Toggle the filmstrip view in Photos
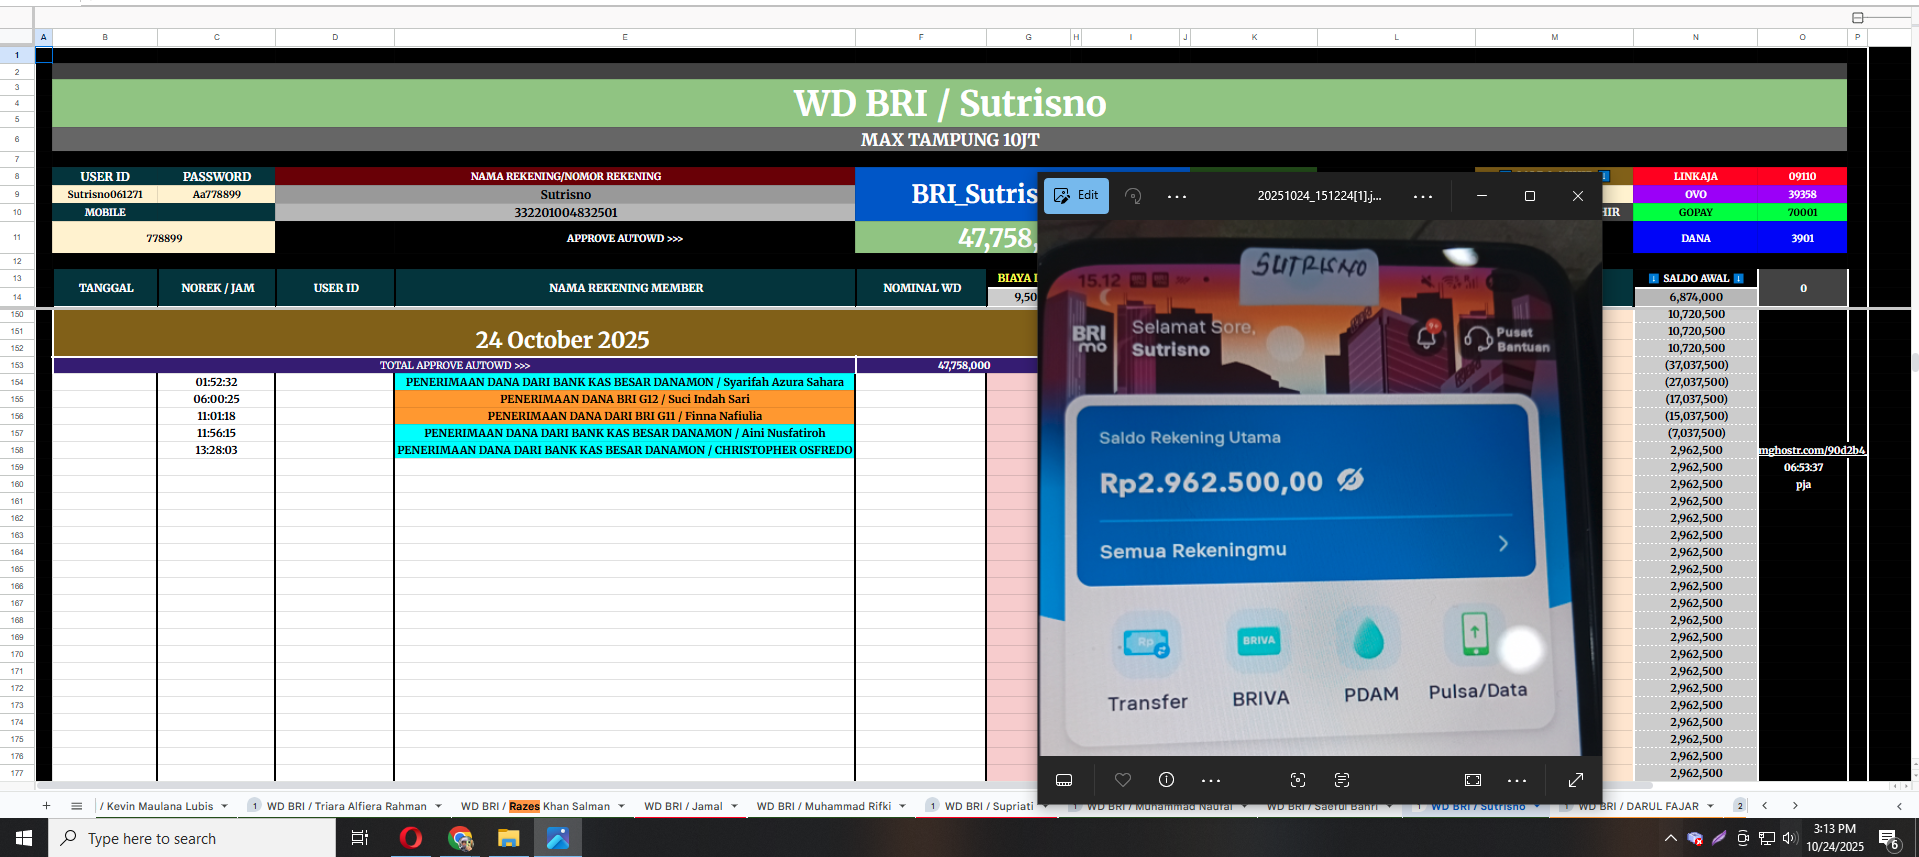 [1064, 780]
